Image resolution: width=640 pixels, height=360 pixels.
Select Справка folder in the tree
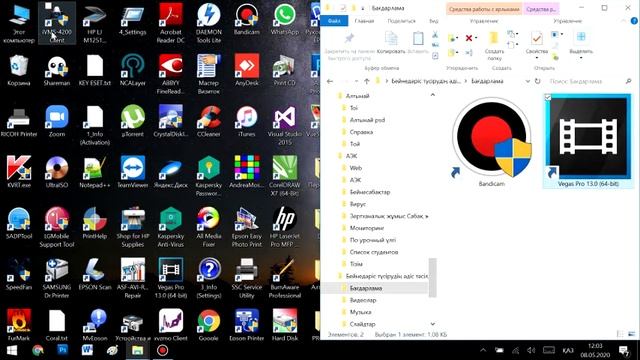361,132
